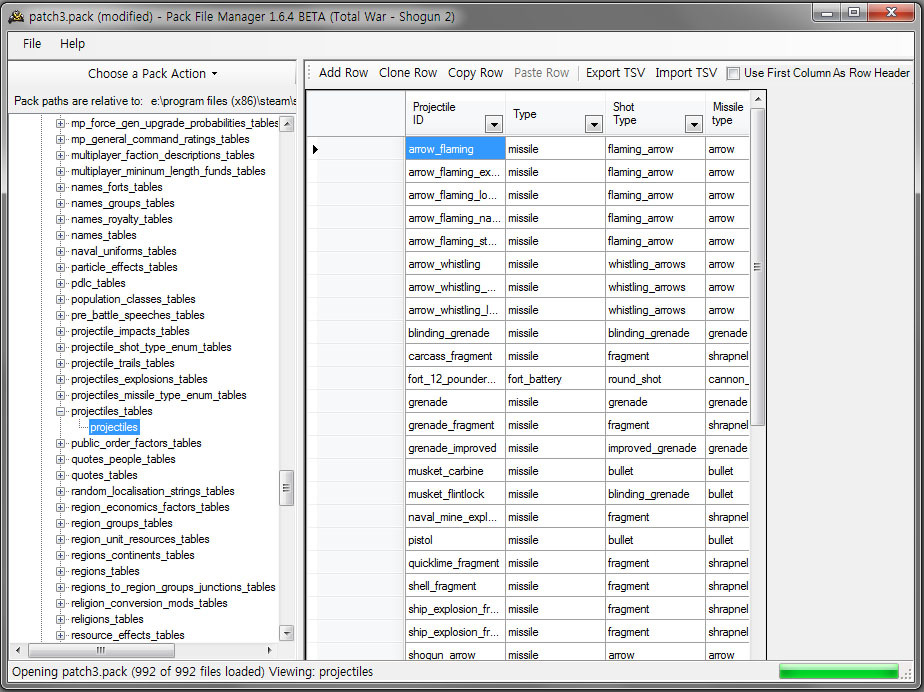Click the Clone Row button
Screen dimensions: 924x692
pyautogui.click(x=408, y=73)
